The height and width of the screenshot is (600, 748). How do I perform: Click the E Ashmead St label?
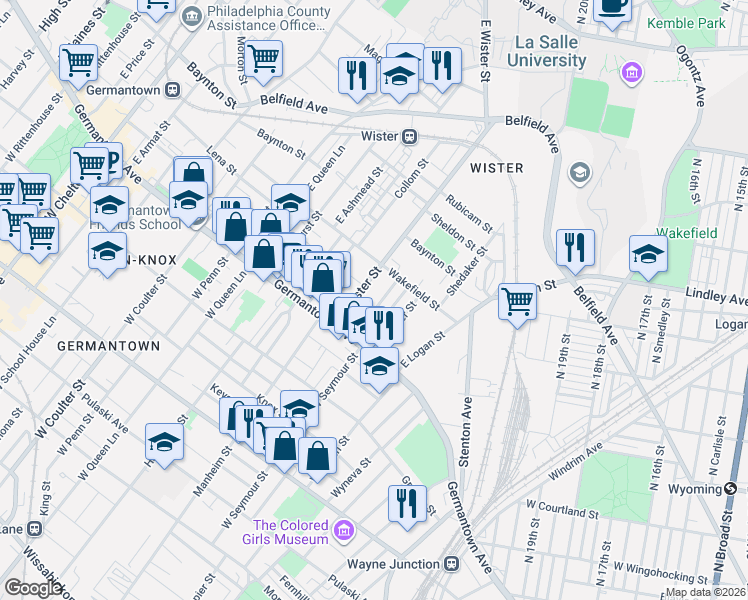pyautogui.click(x=359, y=195)
